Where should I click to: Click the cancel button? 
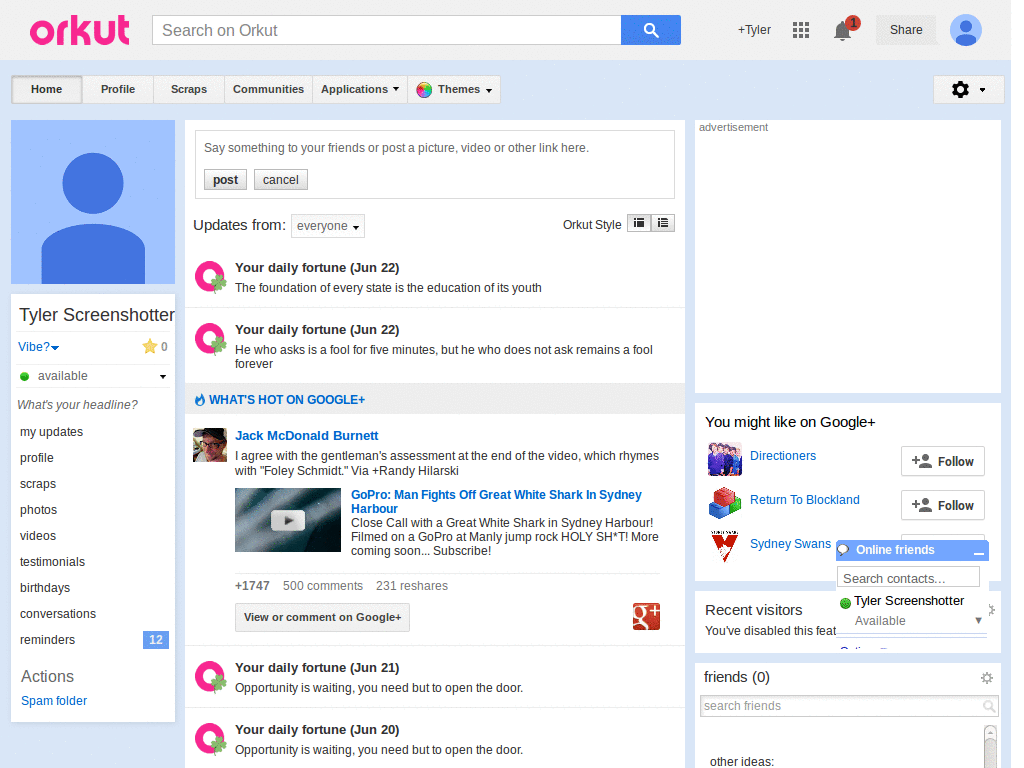click(281, 180)
